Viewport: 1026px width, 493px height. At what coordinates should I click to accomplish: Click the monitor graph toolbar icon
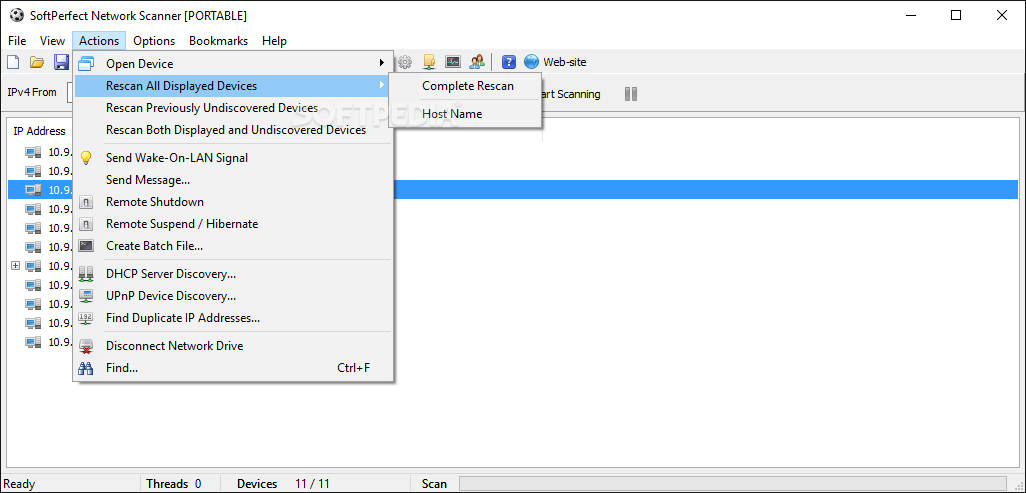coord(453,62)
